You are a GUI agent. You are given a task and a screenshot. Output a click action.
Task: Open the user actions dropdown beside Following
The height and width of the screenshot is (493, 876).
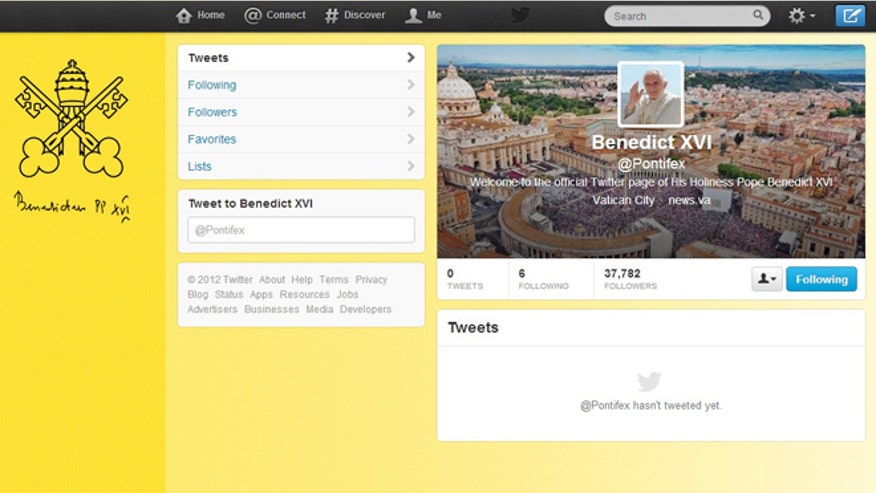[x=766, y=279]
